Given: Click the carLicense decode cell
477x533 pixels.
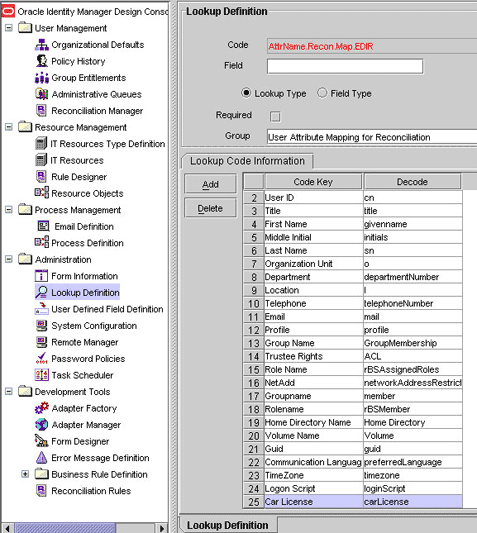Looking at the screenshot, I should pyautogui.click(x=413, y=502).
